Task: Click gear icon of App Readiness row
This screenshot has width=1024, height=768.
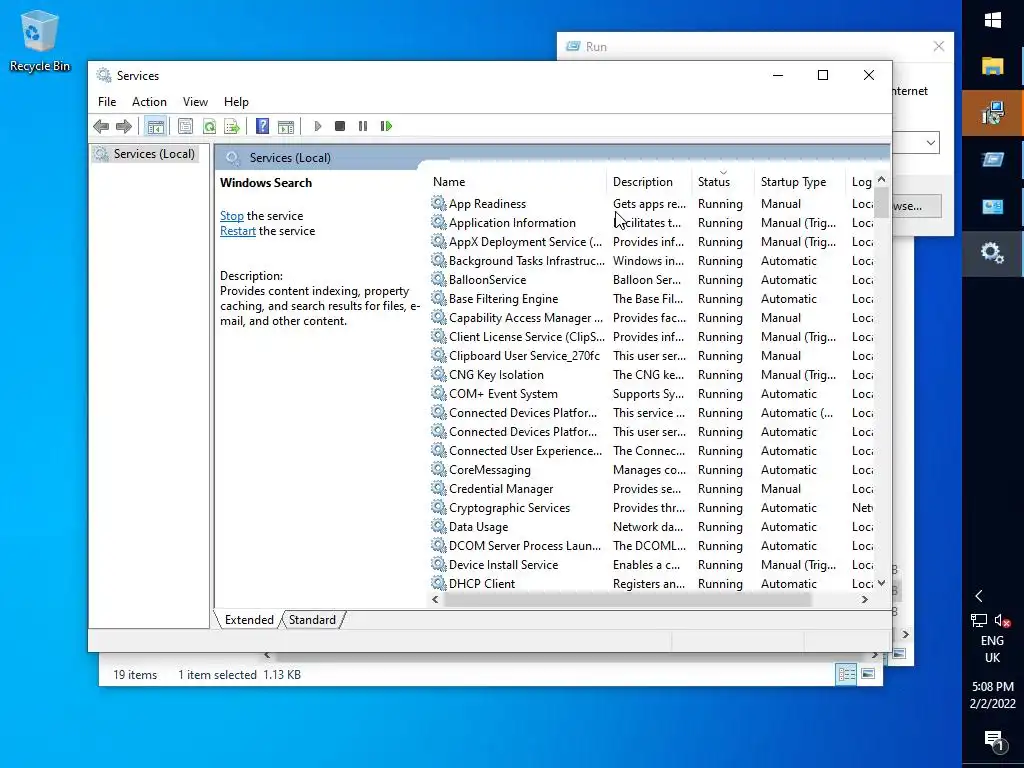Action: click(439, 204)
